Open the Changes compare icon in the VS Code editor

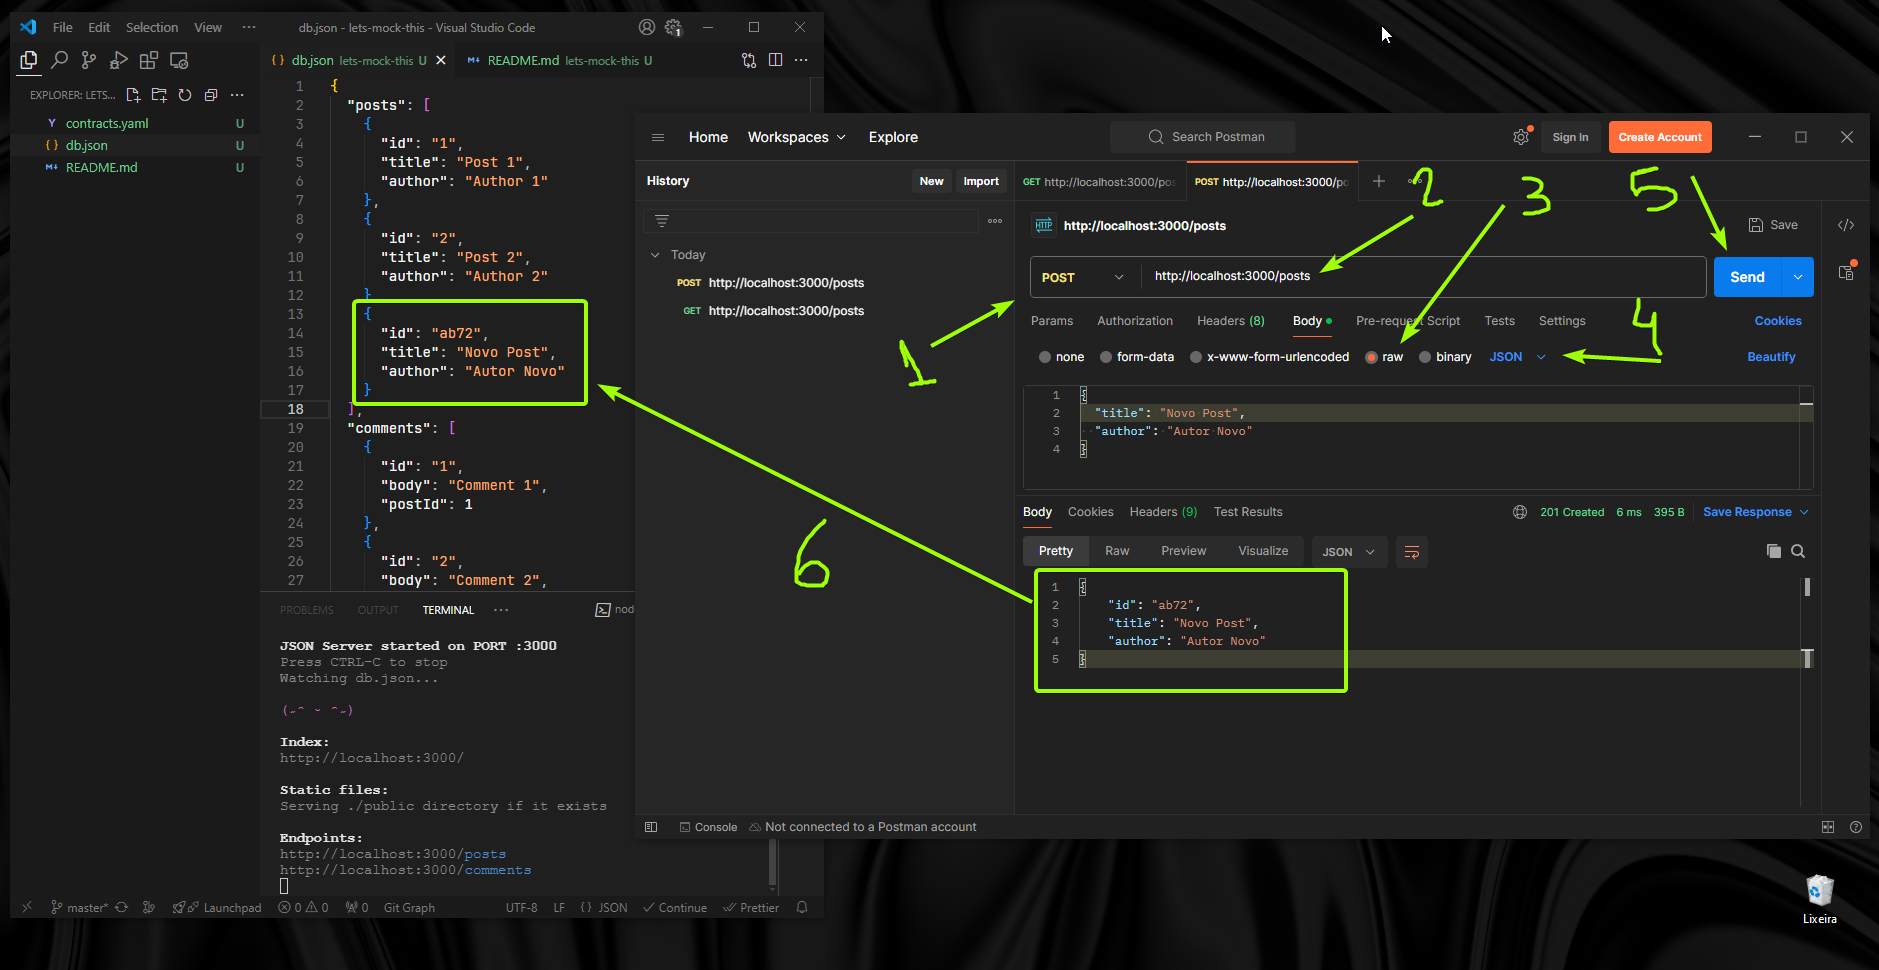[x=749, y=60]
